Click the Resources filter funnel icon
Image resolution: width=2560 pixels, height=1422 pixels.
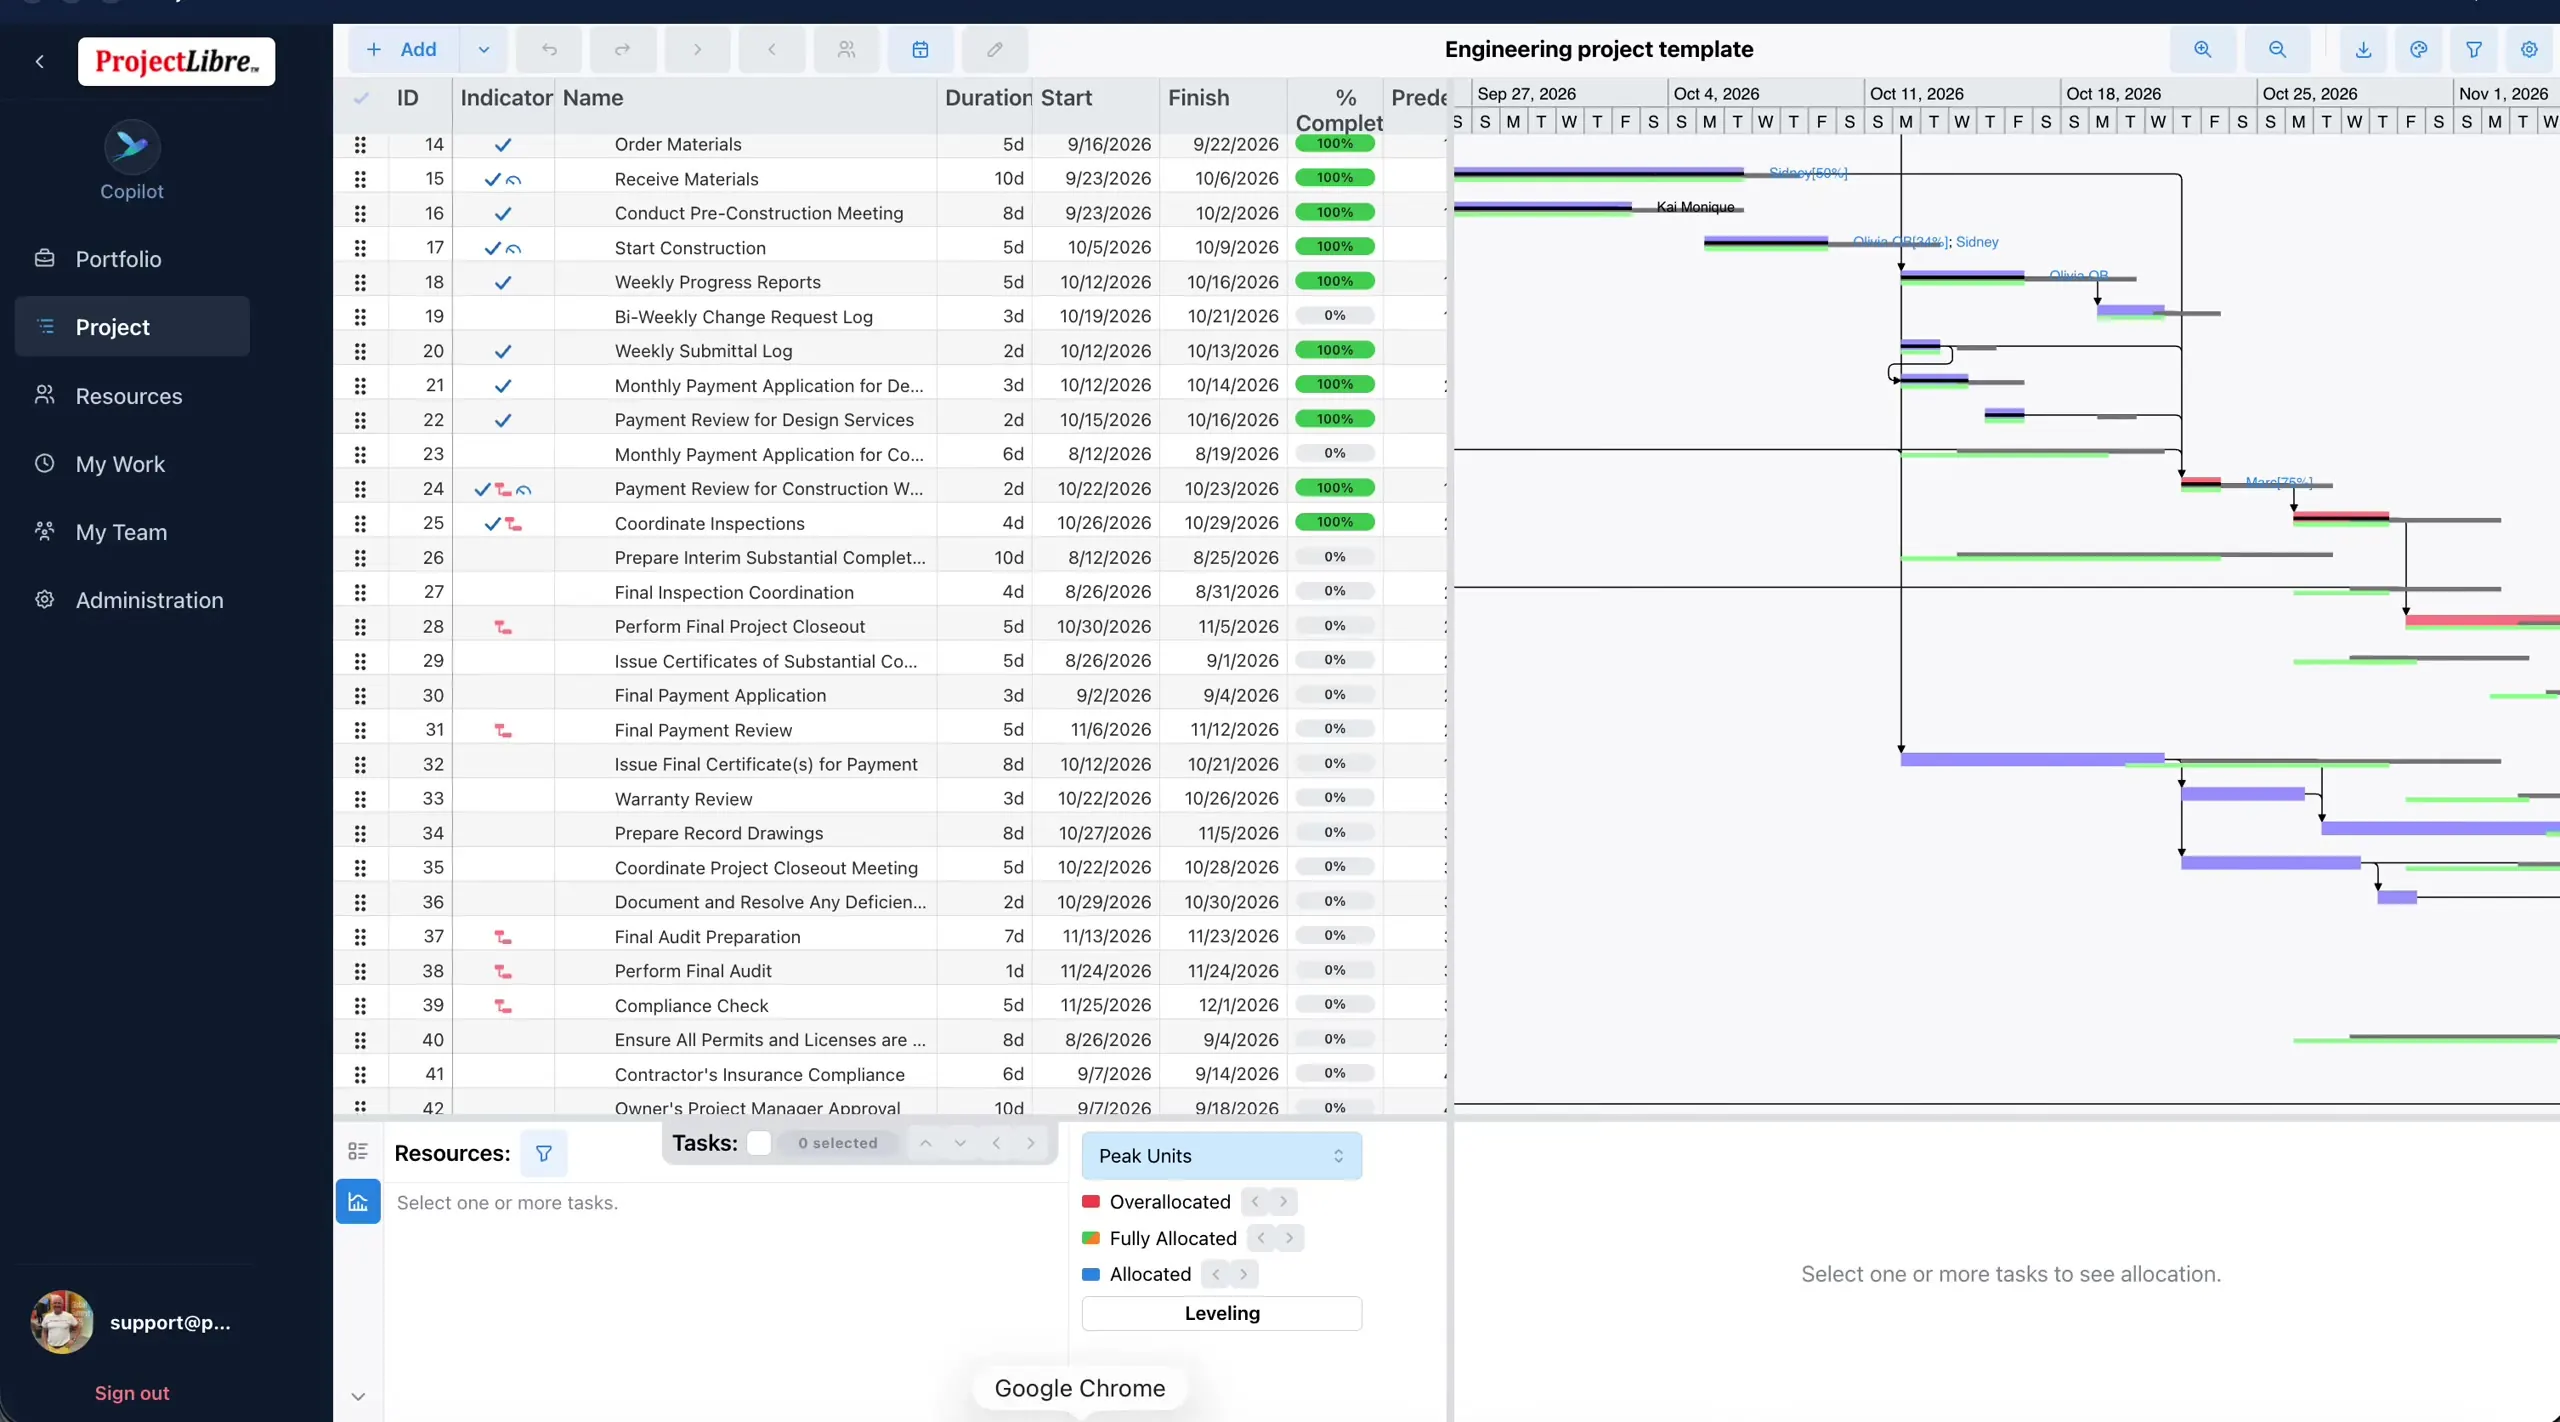(543, 1153)
